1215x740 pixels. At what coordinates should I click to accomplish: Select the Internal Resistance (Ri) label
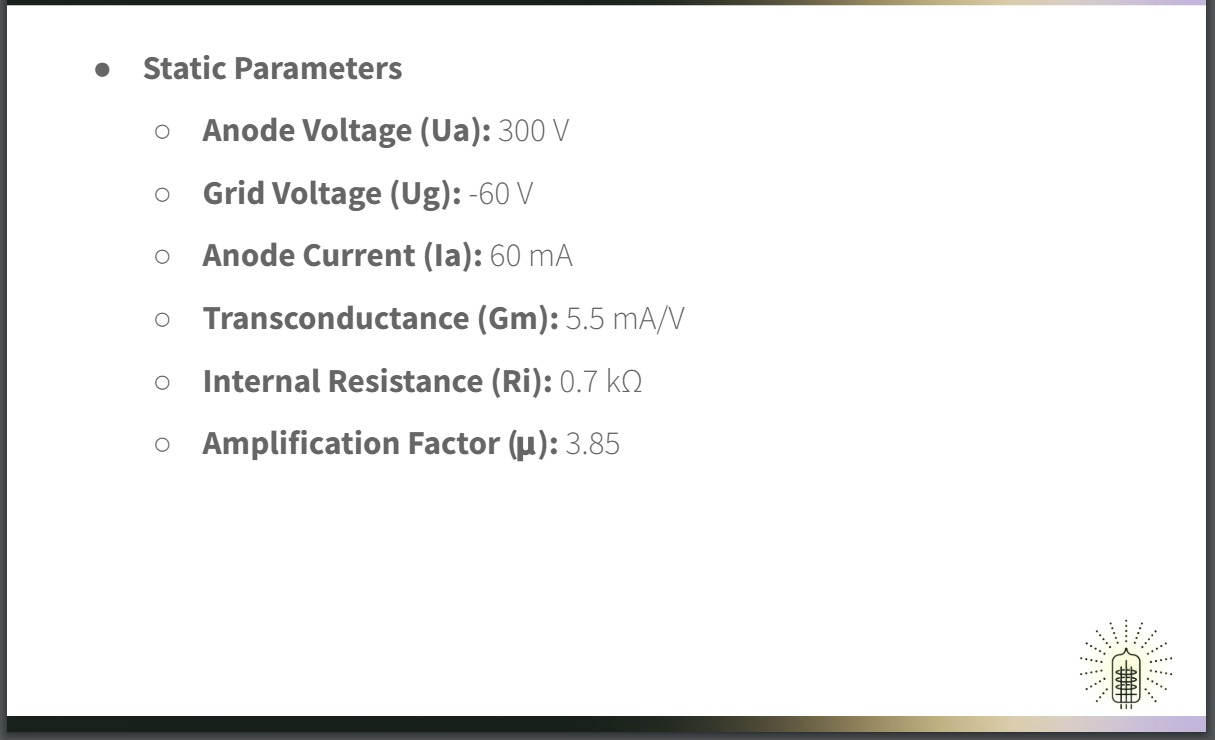pyautogui.click(x=376, y=381)
